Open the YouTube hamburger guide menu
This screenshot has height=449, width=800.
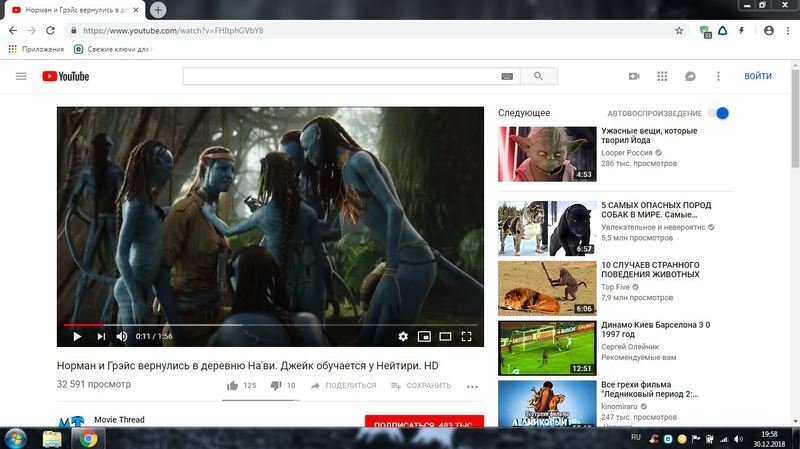pyautogui.click(x=21, y=76)
